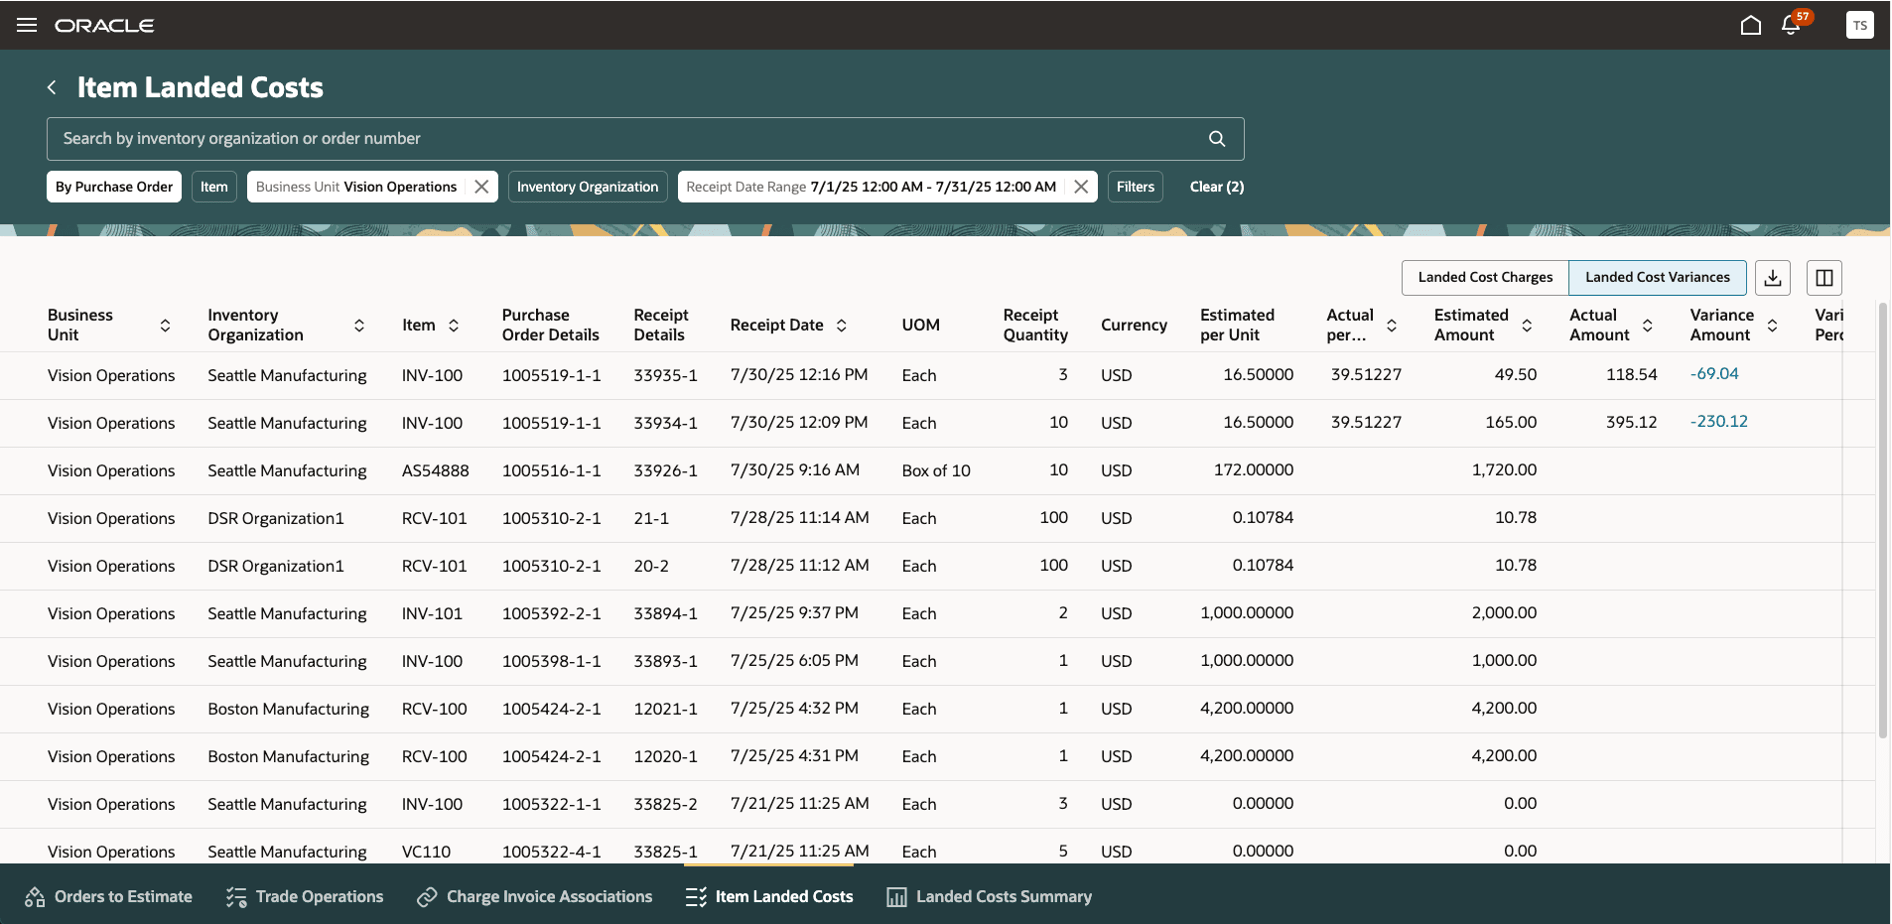
Task: Click the Clear (2) button
Action: [1216, 187]
